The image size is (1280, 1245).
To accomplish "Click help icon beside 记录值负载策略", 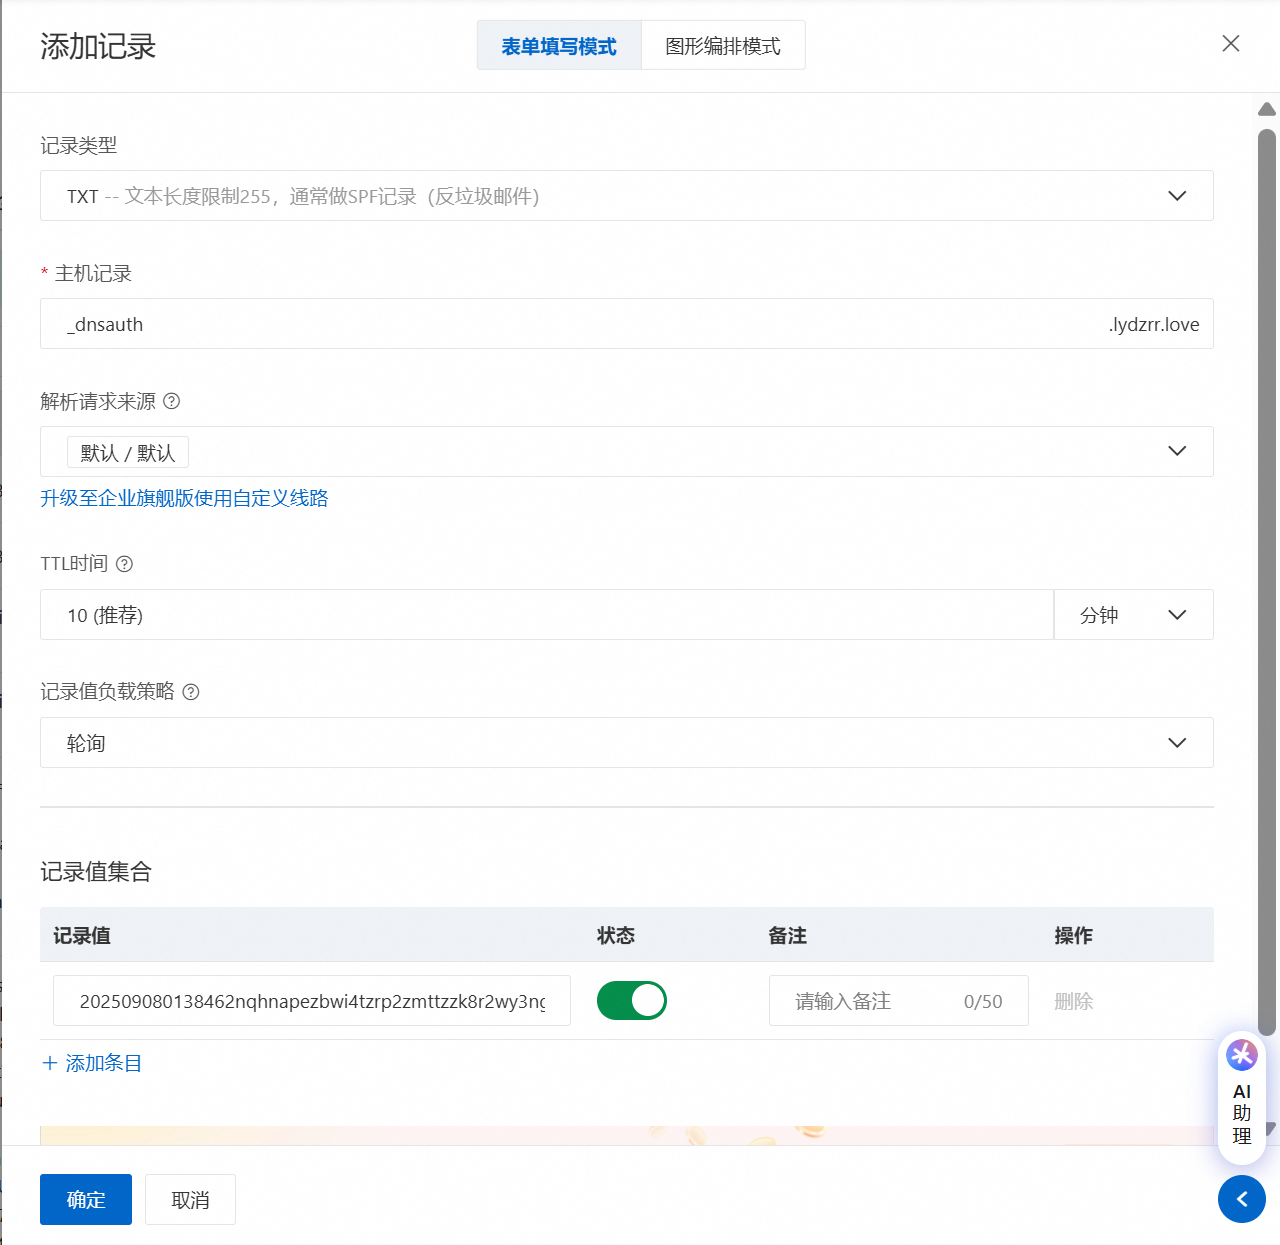I will tap(191, 692).
